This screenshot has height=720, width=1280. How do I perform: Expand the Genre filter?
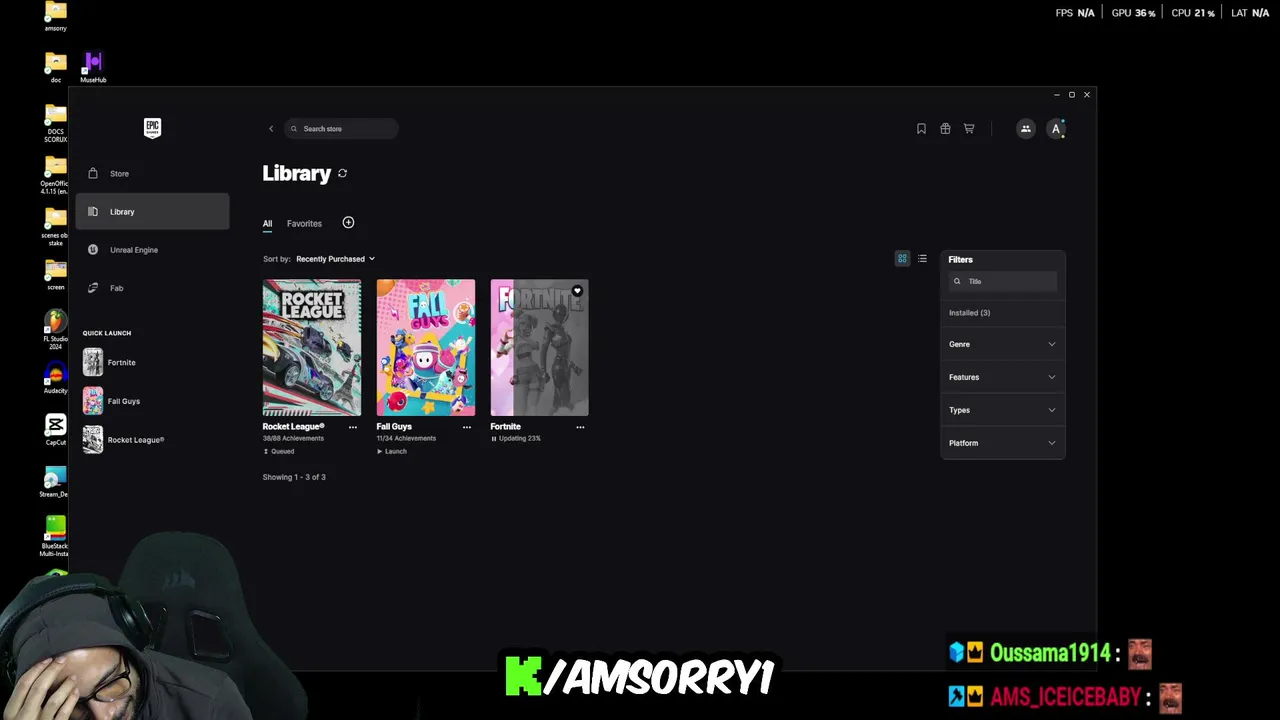[1002, 344]
